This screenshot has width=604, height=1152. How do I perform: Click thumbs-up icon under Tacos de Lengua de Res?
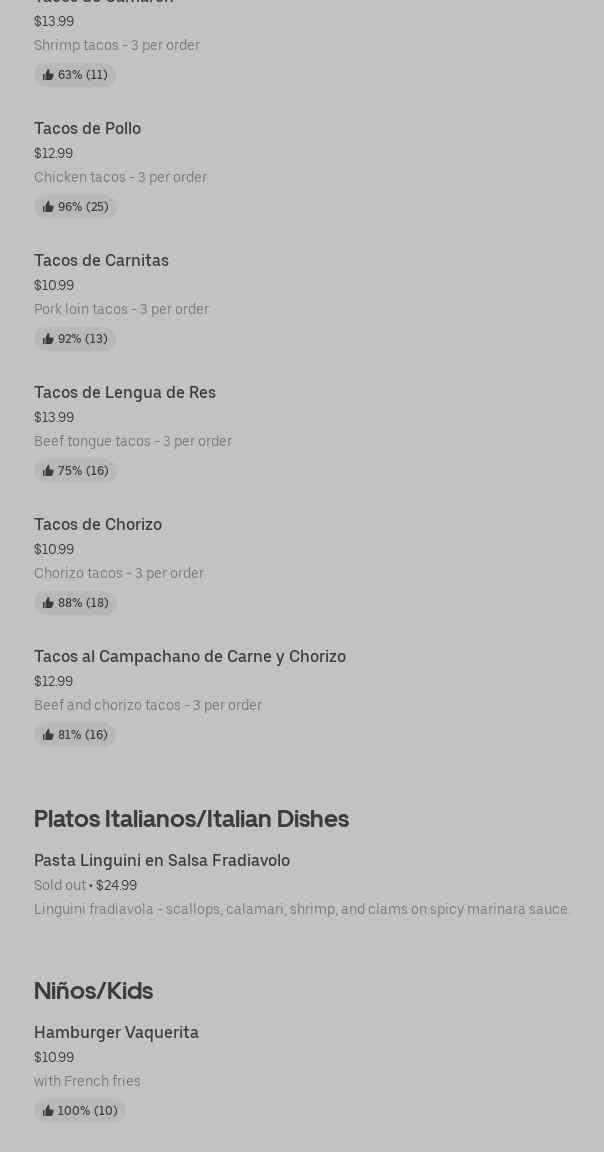coord(48,471)
